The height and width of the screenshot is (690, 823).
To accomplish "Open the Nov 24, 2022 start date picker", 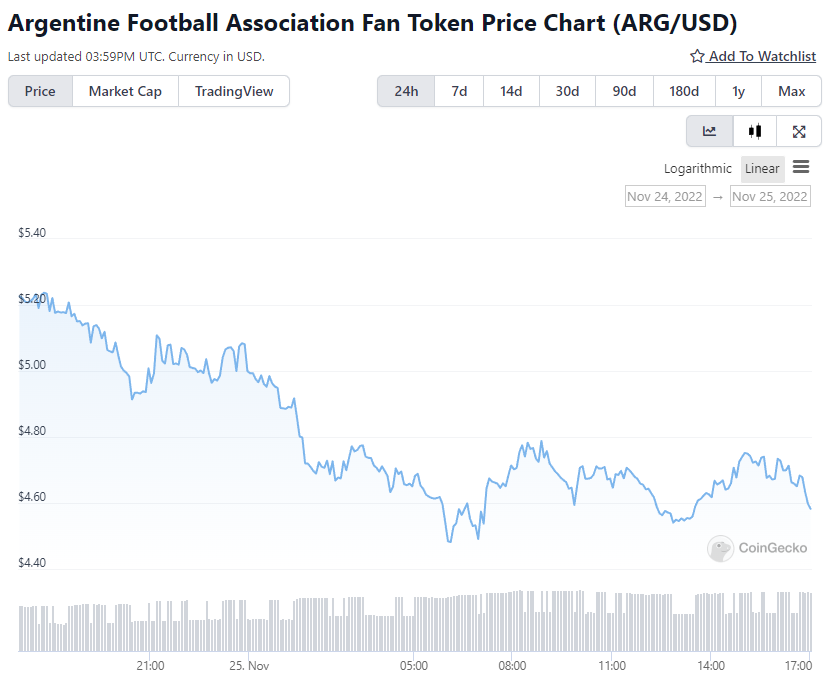I will click(x=665, y=196).
